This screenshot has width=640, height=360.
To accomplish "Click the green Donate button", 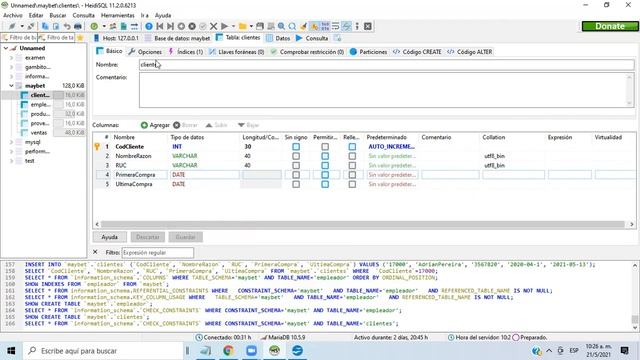I will (x=610, y=26).
